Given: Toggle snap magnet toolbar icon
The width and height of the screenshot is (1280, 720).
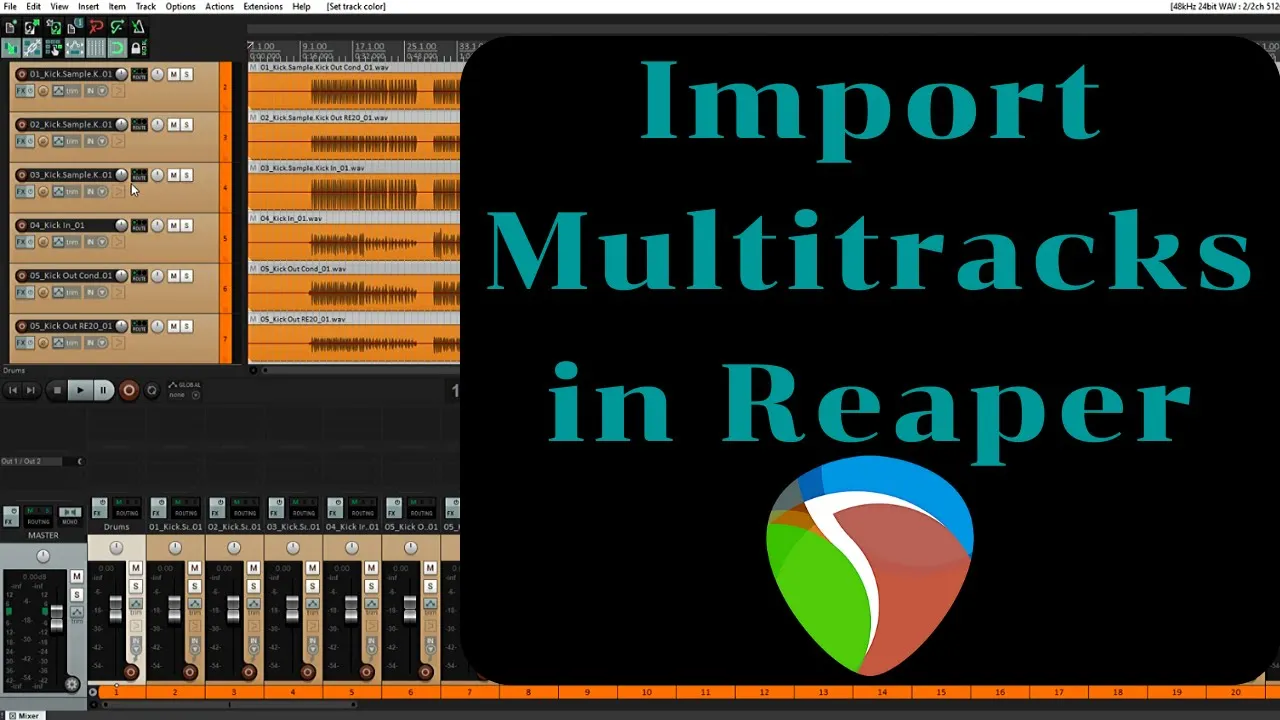Looking at the screenshot, I should coord(118,48).
